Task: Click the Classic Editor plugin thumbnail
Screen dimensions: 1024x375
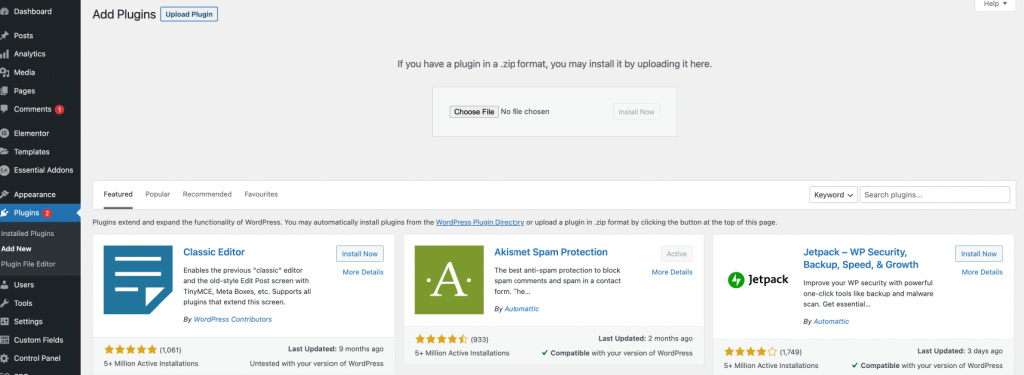Action: (138, 280)
